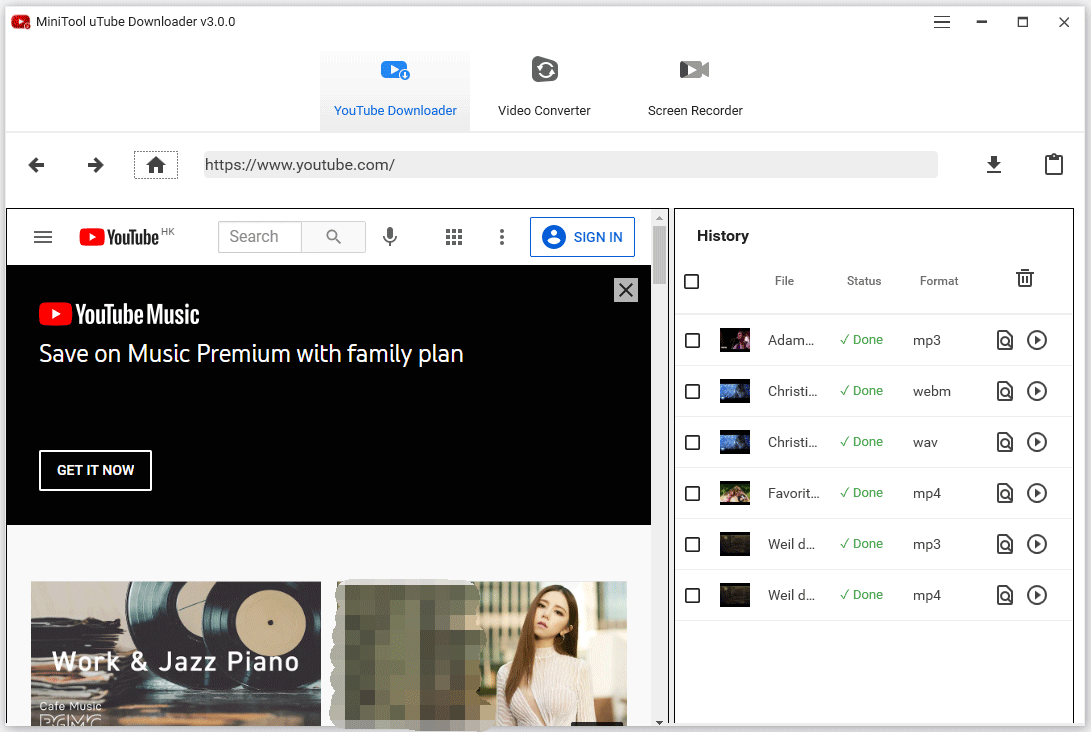Viewport: 1091px width, 732px height.
Task: Play the Weil d mp4 file
Action: click(x=1037, y=595)
